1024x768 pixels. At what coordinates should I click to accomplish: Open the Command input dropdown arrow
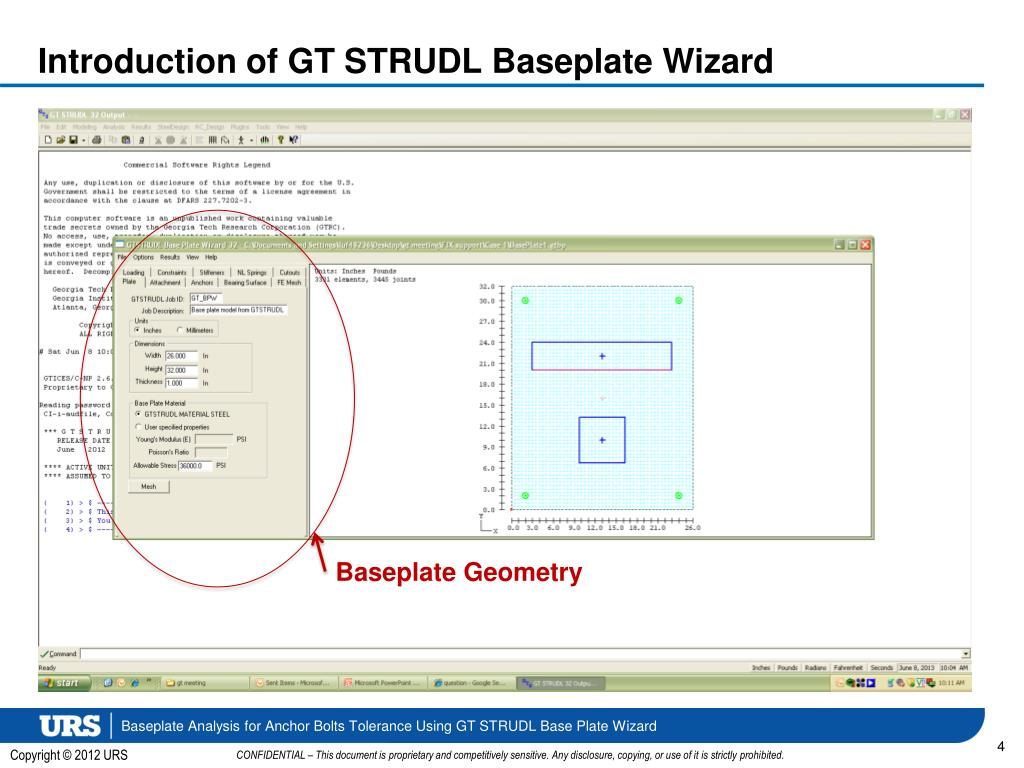pyautogui.click(x=966, y=654)
